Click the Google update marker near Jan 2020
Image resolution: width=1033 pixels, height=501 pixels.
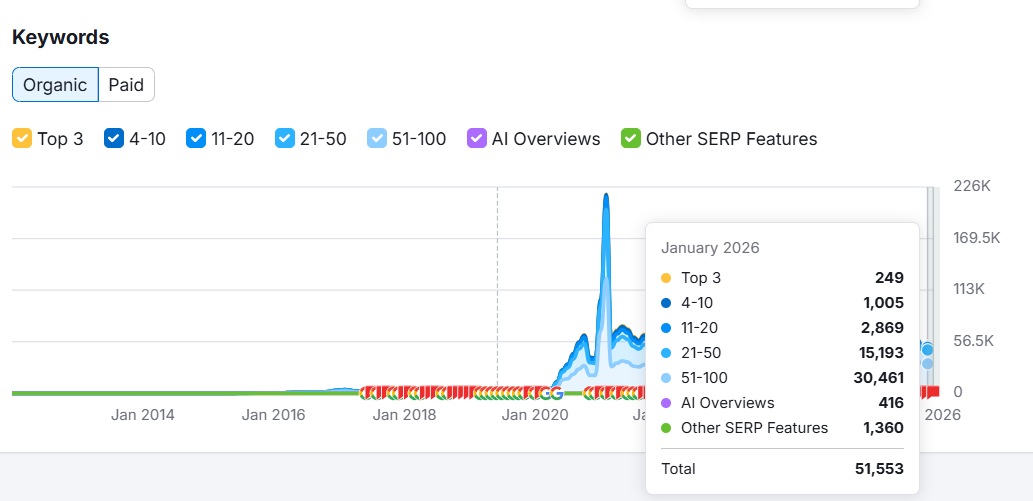pos(557,394)
